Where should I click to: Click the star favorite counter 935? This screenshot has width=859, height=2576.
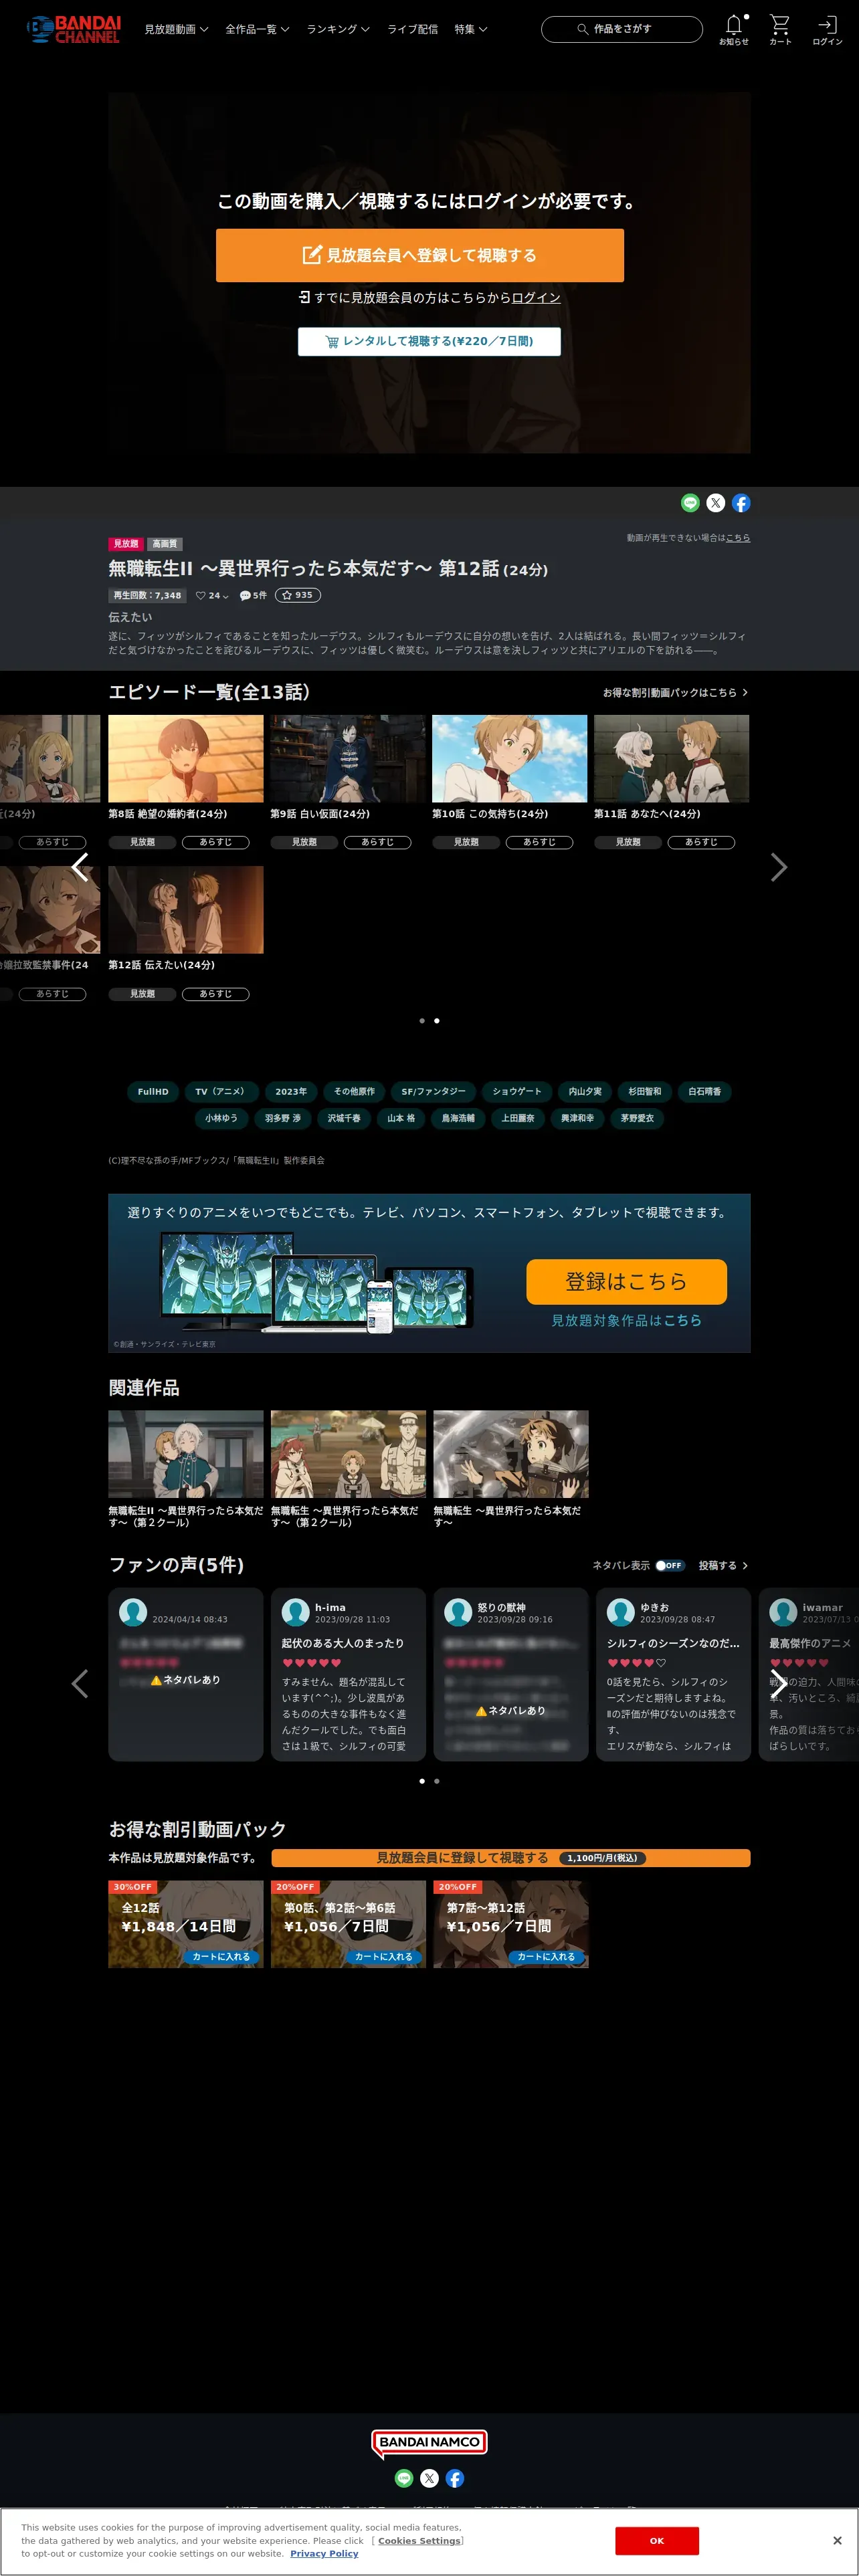(298, 595)
